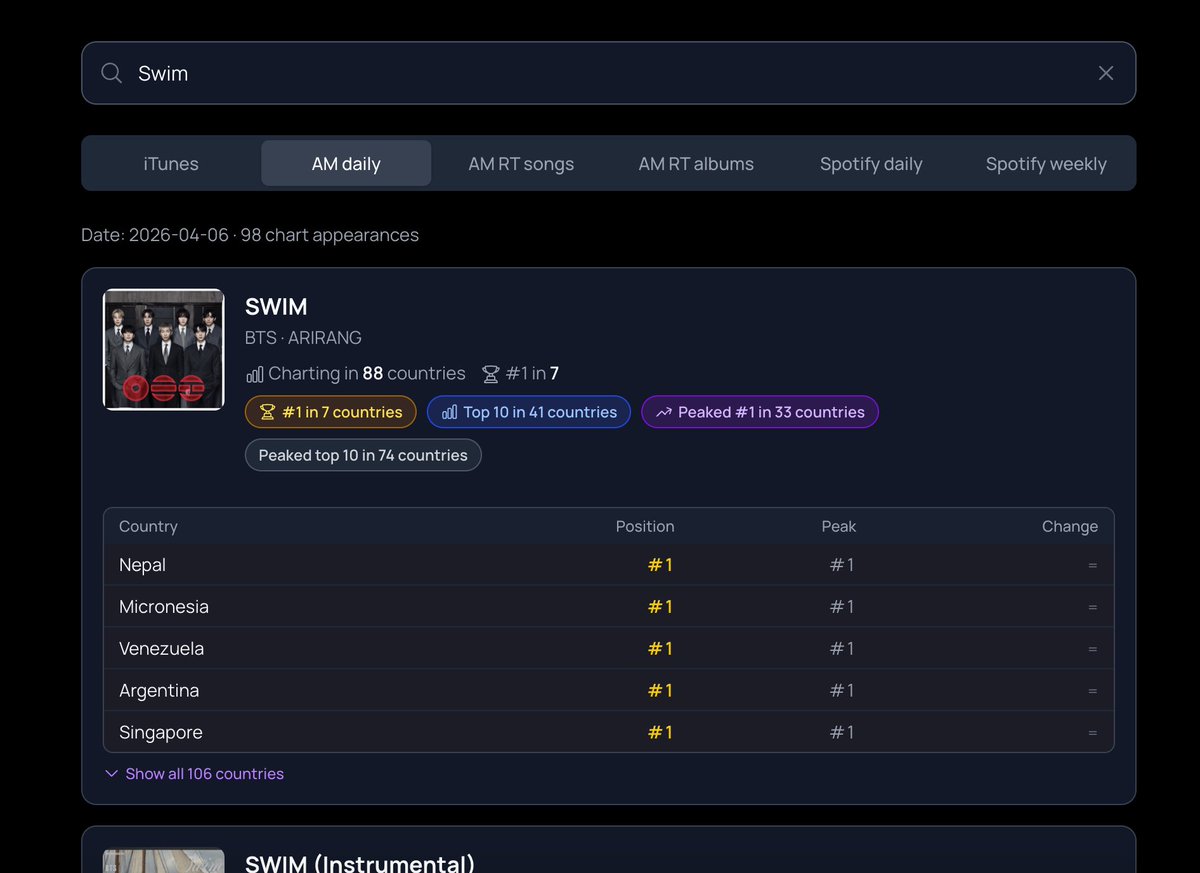Click trophy icon beside #1 in 7
This screenshot has width=1200, height=873.
(x=491, y=374)
